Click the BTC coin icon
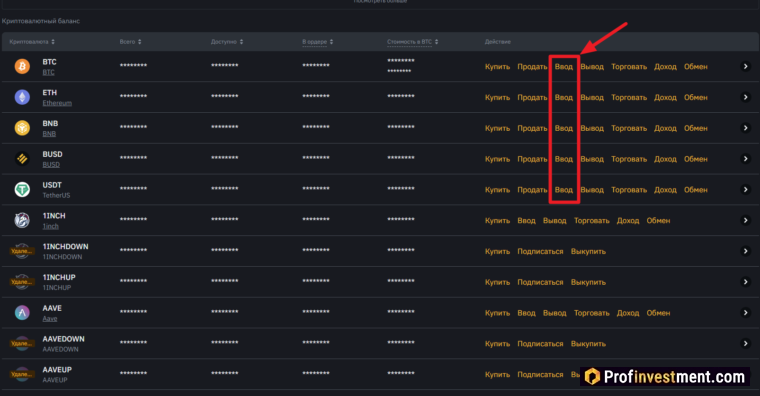 [22, 66]
